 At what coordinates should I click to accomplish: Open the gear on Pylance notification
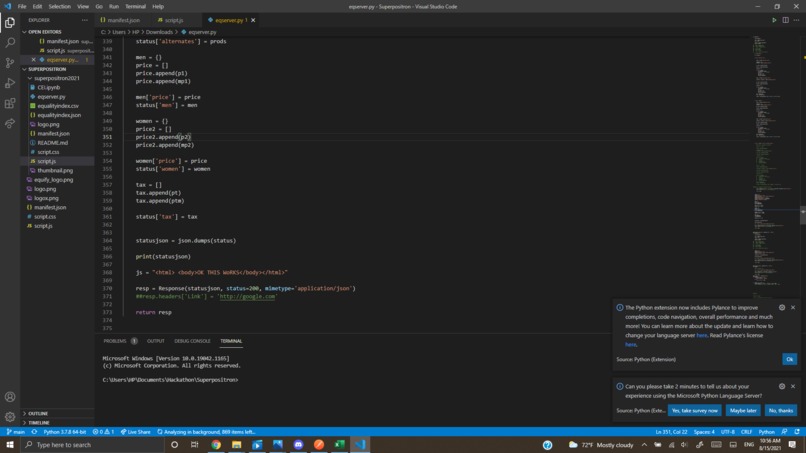(x=782, y=307)
